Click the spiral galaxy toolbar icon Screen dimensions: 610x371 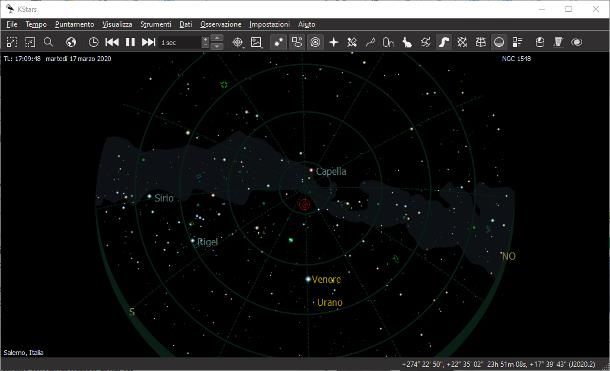pos(577,42)
